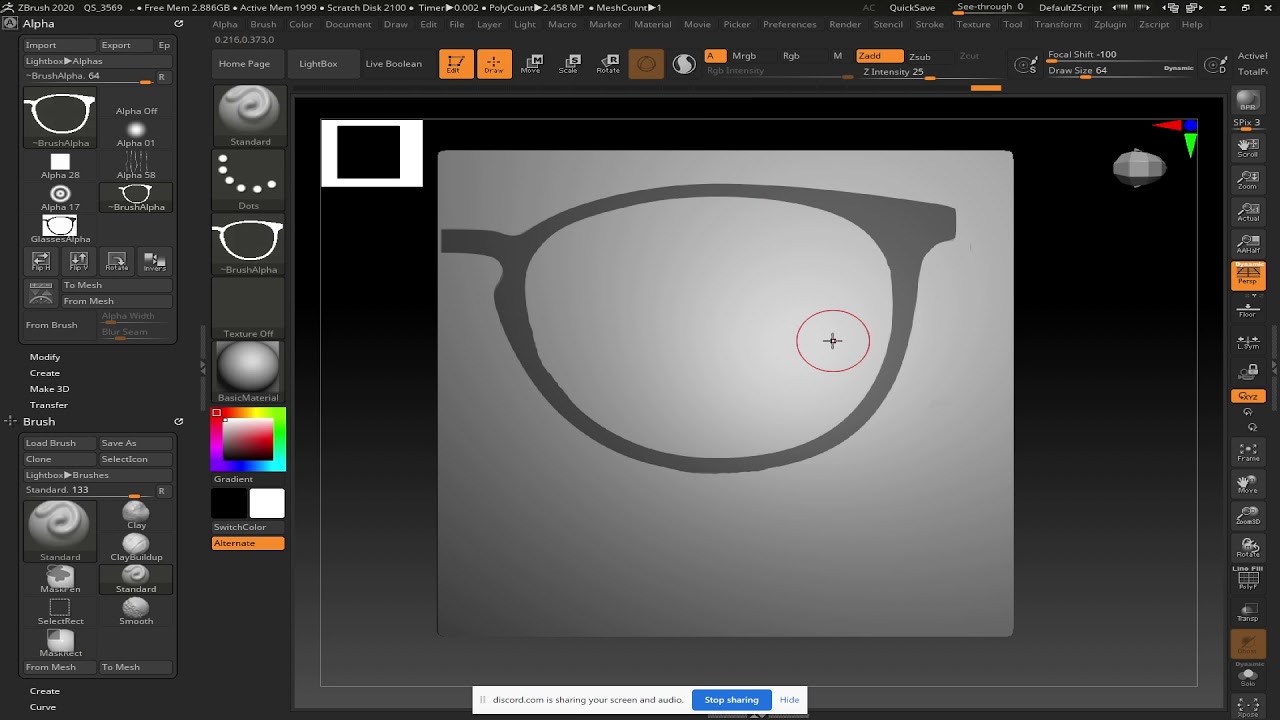Viewport: 1280px width, 720px height.
Task: Open the Preferences menu
Action: [790, 24]
